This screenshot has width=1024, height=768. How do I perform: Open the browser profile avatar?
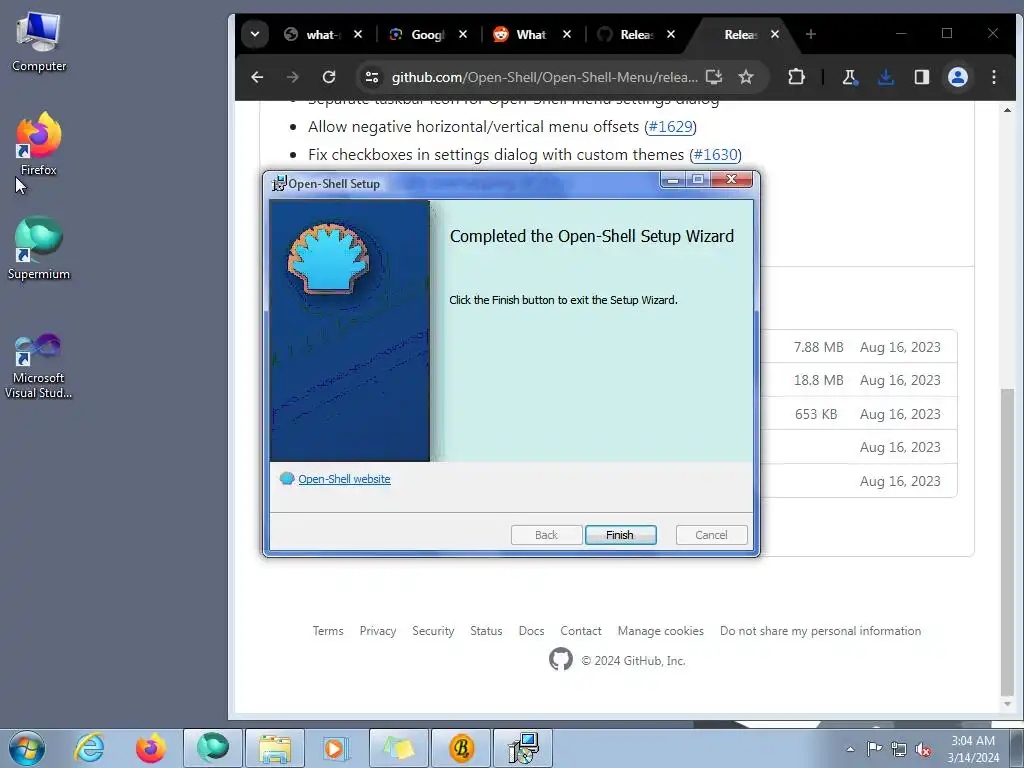(x=957, y=77)
